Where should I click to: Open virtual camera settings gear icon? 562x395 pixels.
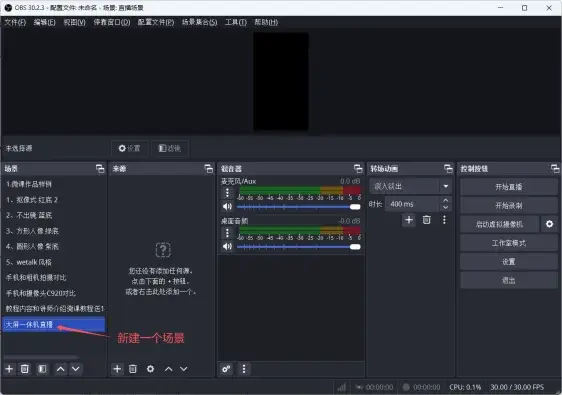pos(549,224)
